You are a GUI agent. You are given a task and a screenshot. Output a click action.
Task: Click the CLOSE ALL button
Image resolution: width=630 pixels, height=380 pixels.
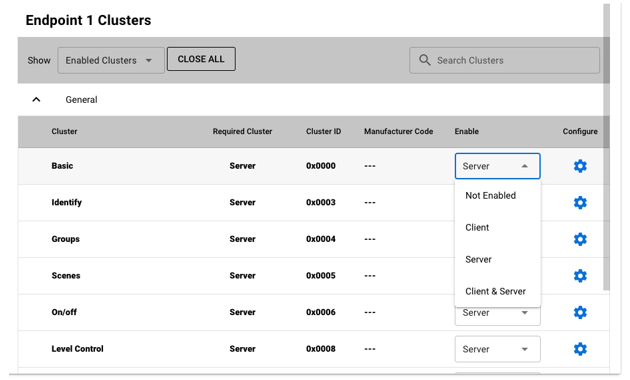[x=201, y=59]
